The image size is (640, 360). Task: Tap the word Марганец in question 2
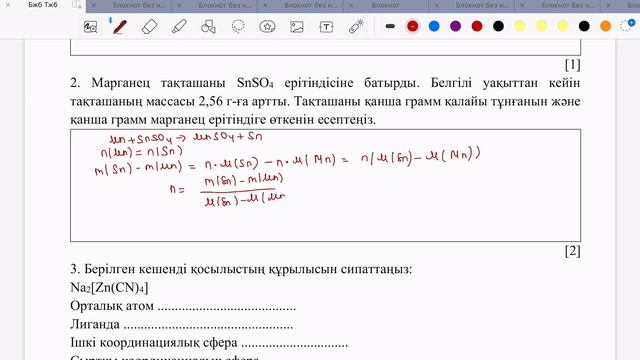(121, 83)
